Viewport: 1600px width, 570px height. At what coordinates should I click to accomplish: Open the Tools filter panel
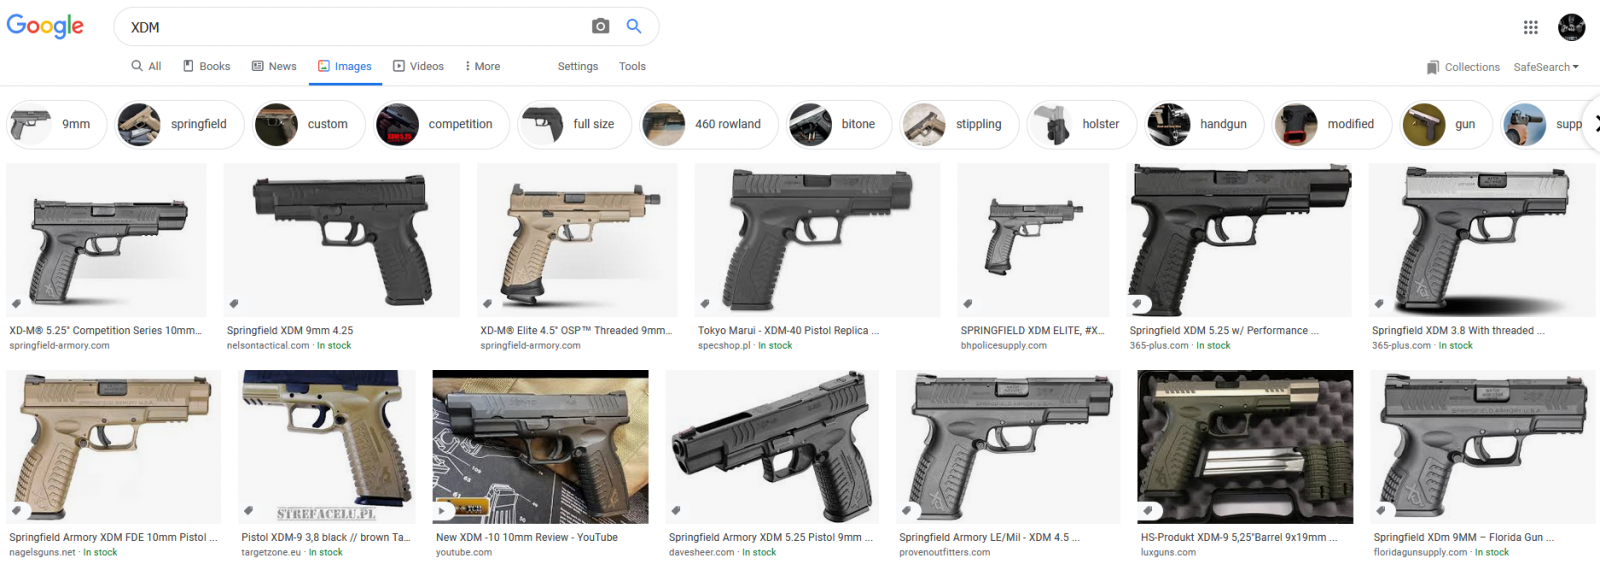(632, 66)
